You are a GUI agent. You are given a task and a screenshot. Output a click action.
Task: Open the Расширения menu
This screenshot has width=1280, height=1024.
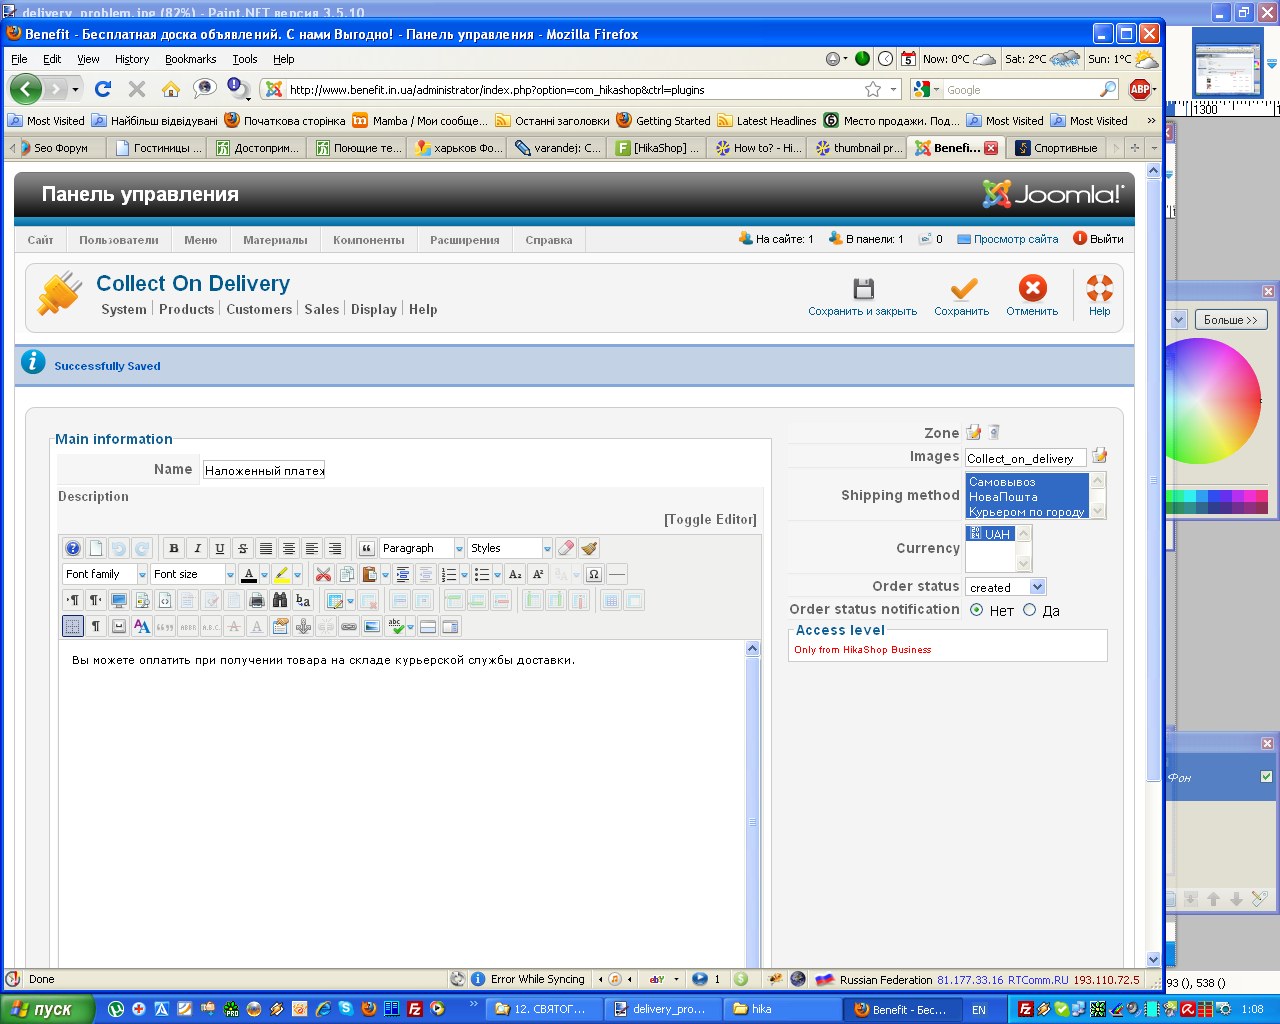[464, 240]
